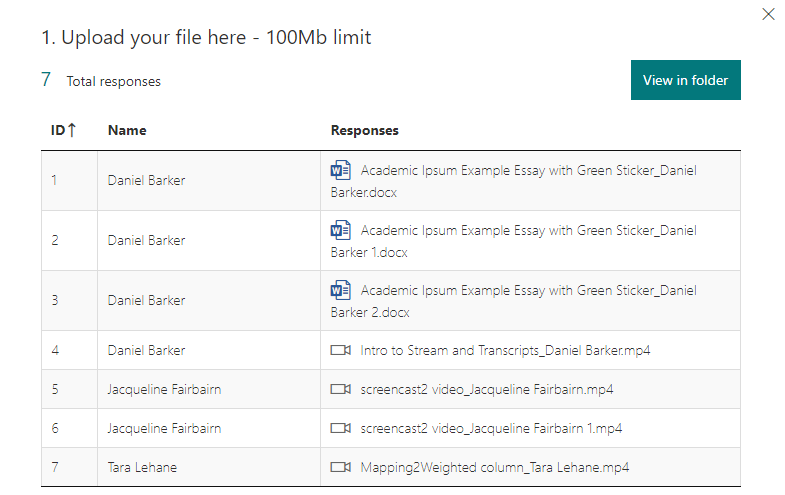The image size is (785, 495).
Task: Click the Name column header
Action: click(x=127, y=131)
